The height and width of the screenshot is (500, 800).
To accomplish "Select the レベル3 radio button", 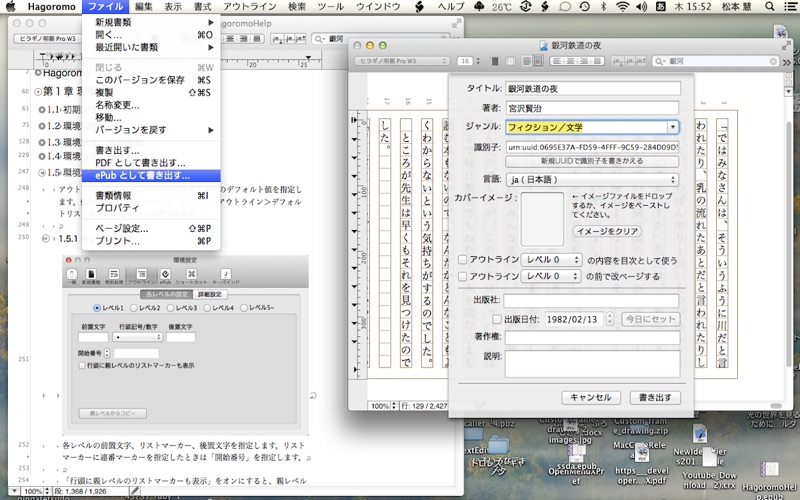I will 170,308.
